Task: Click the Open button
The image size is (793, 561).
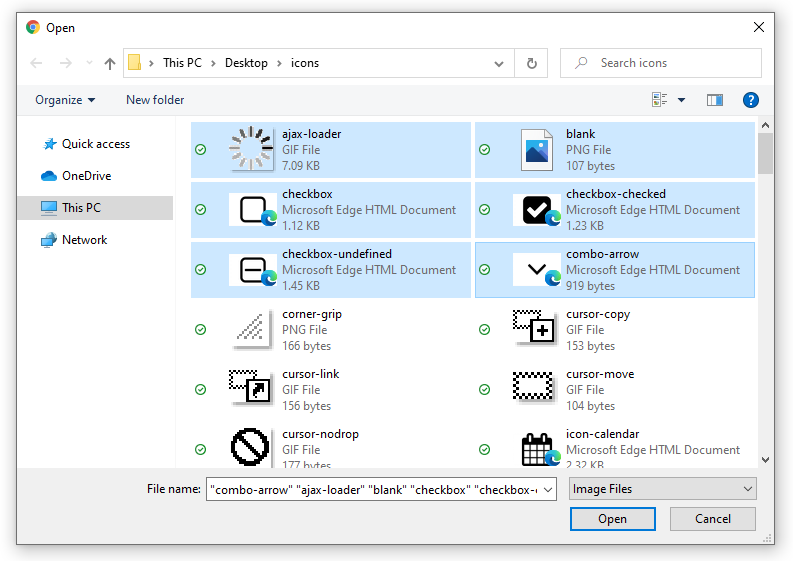Action: (x=612, y=519)
